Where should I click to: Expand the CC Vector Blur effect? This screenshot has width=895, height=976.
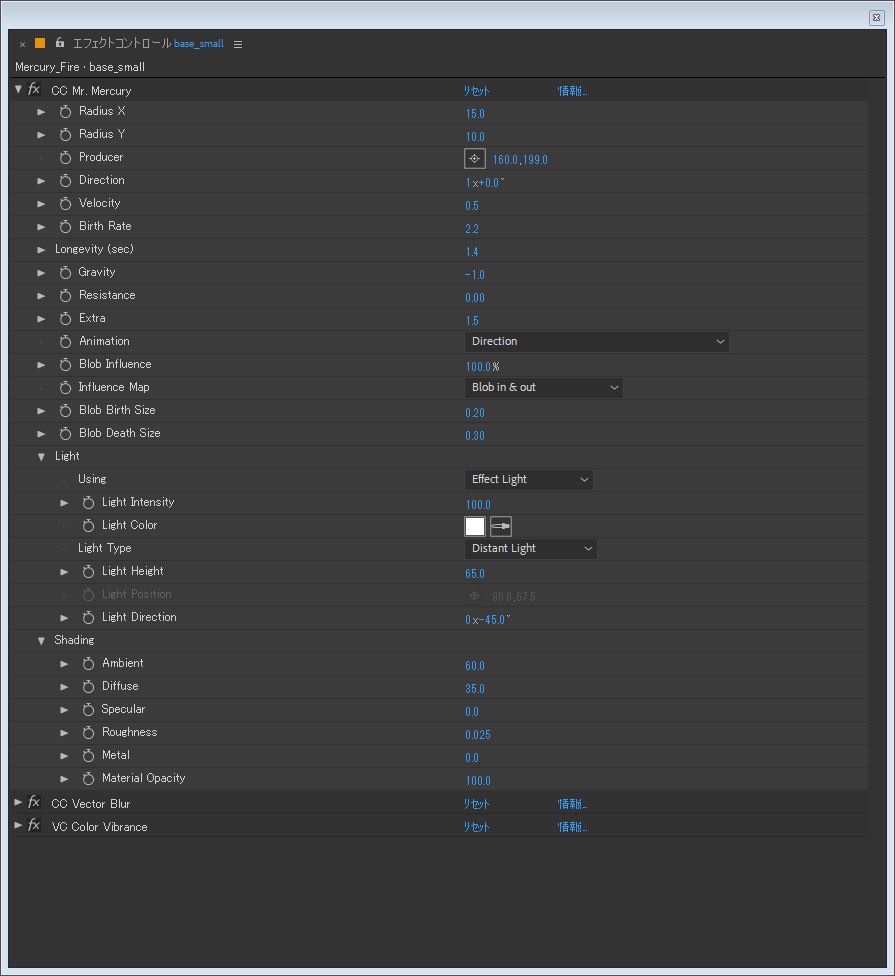[x=18, y=803]
